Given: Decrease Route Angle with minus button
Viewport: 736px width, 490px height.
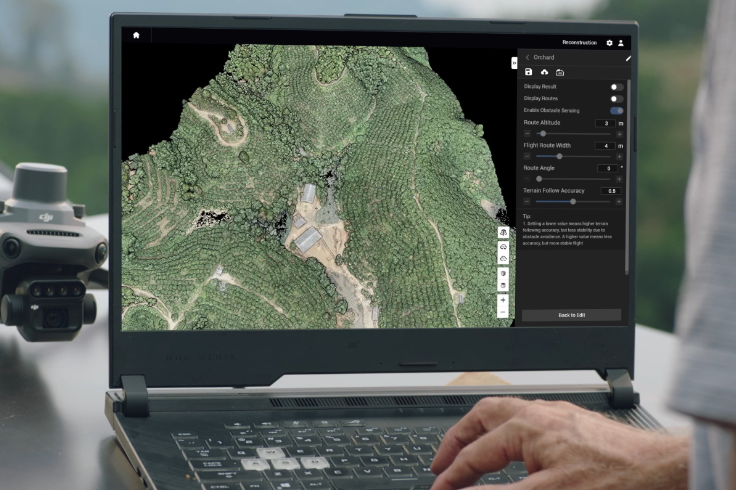Looking at the screenshot, I should pos(527,179).
